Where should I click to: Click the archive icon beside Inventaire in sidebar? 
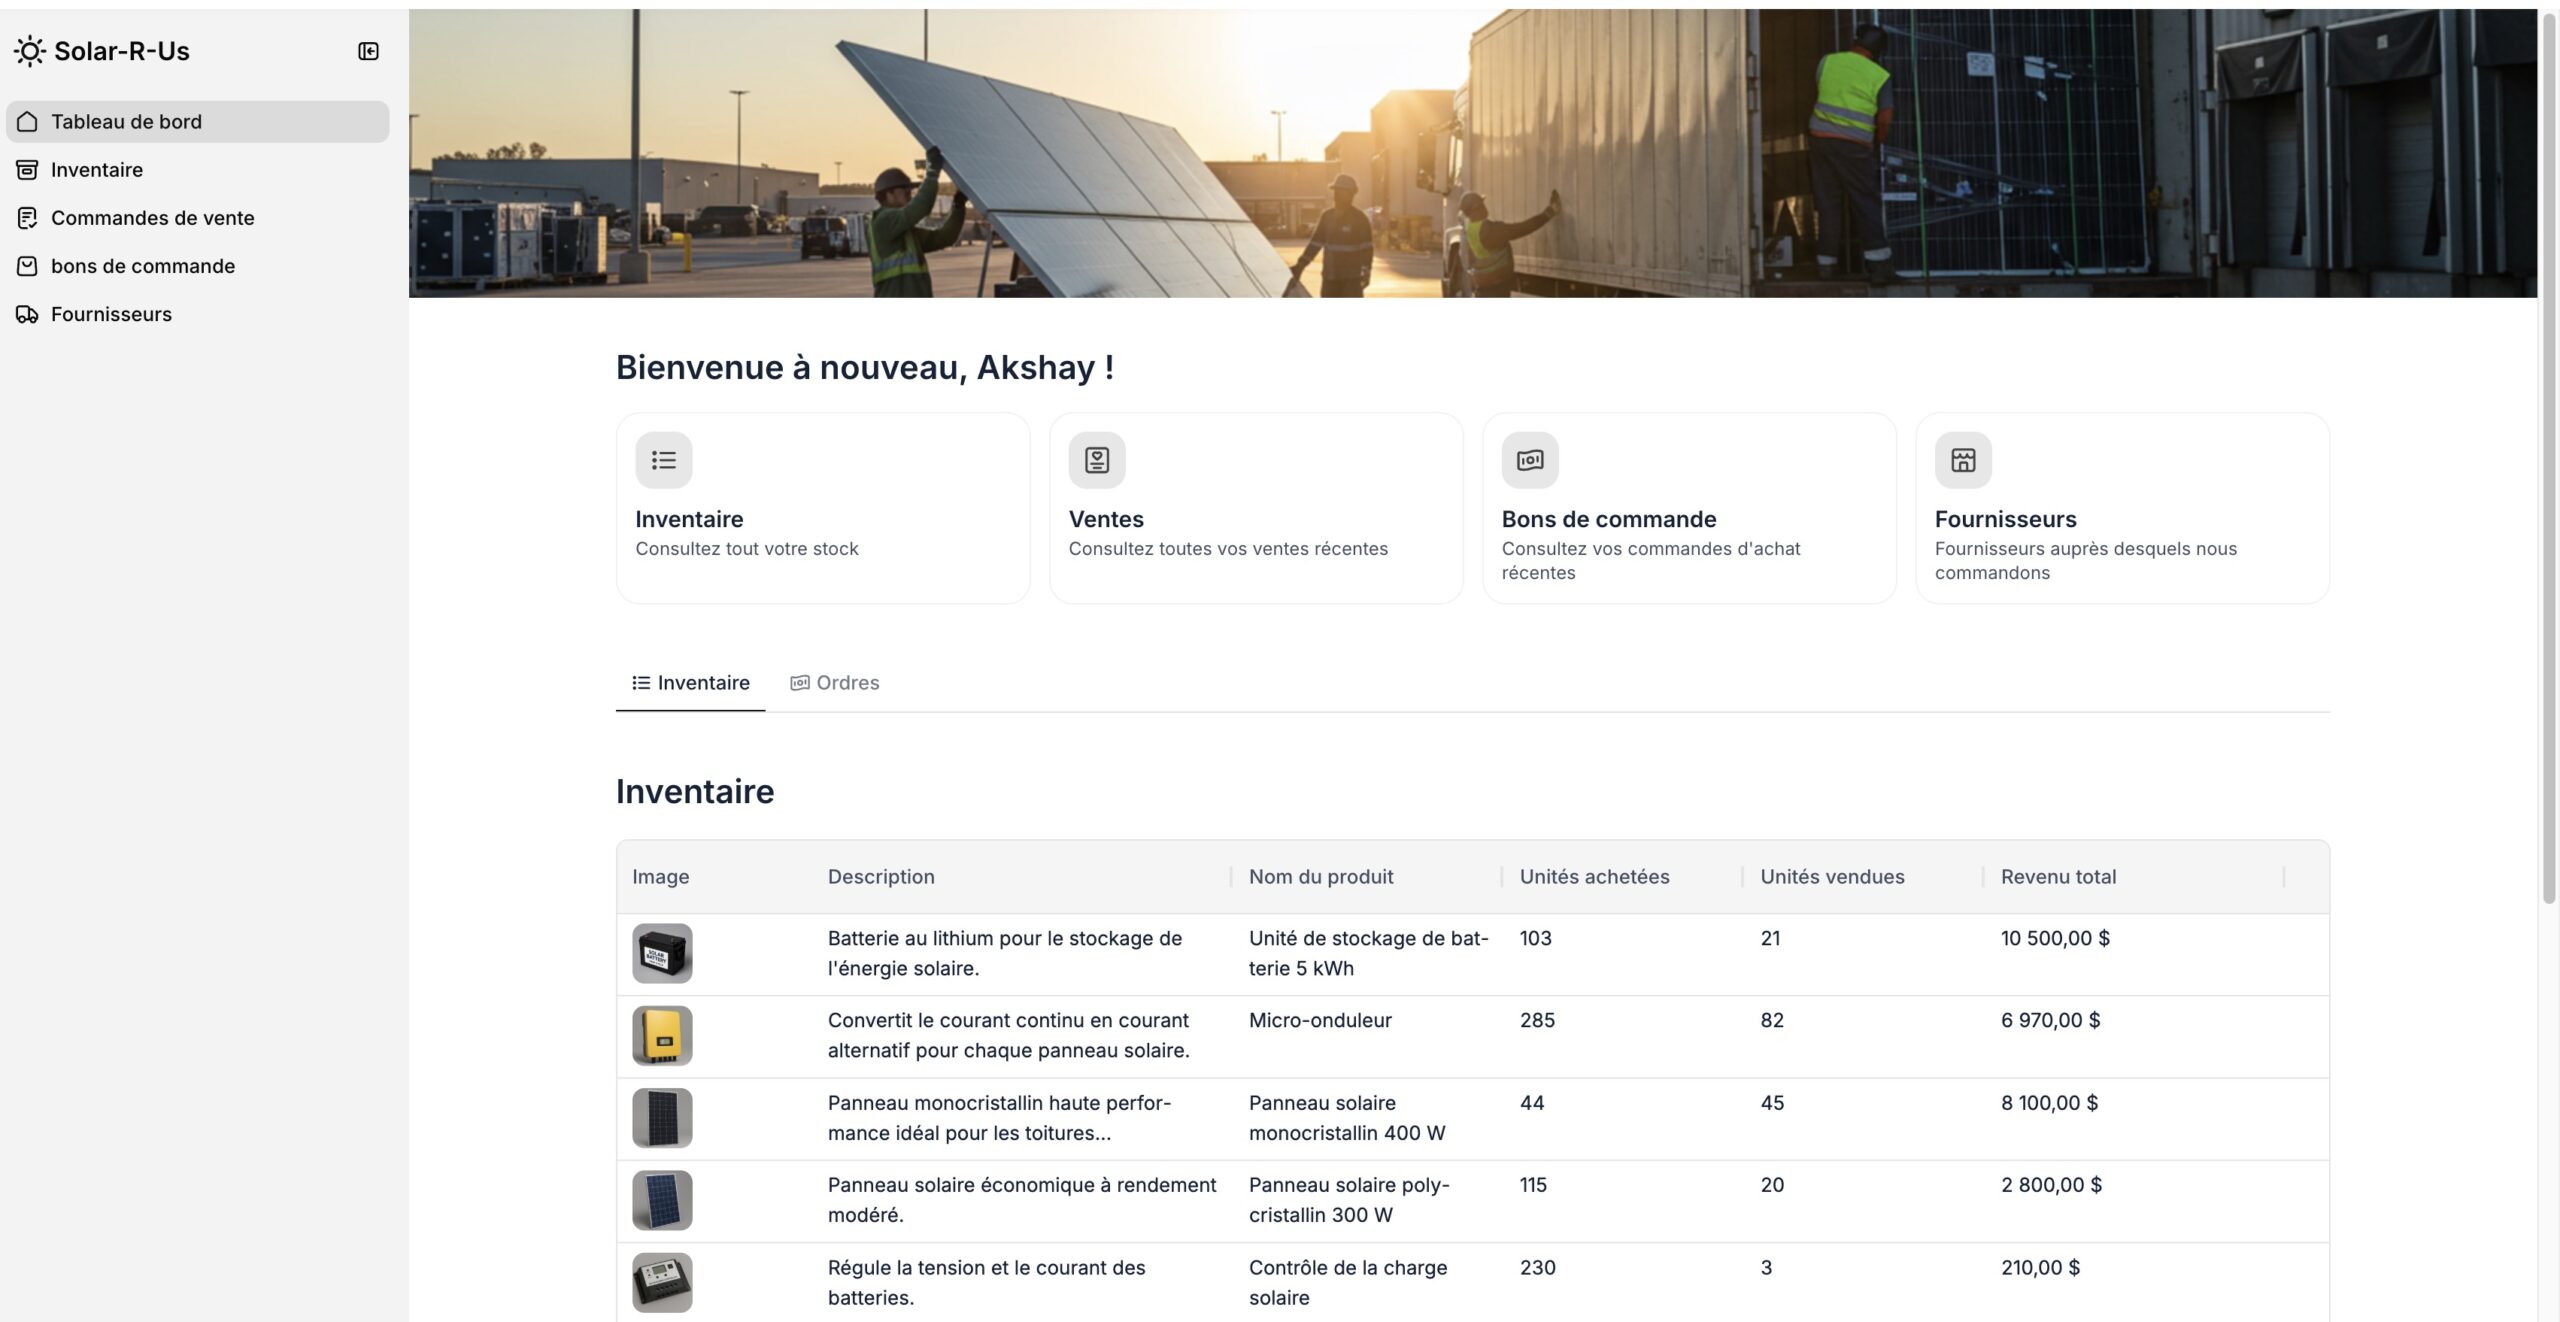pos(27,170)
